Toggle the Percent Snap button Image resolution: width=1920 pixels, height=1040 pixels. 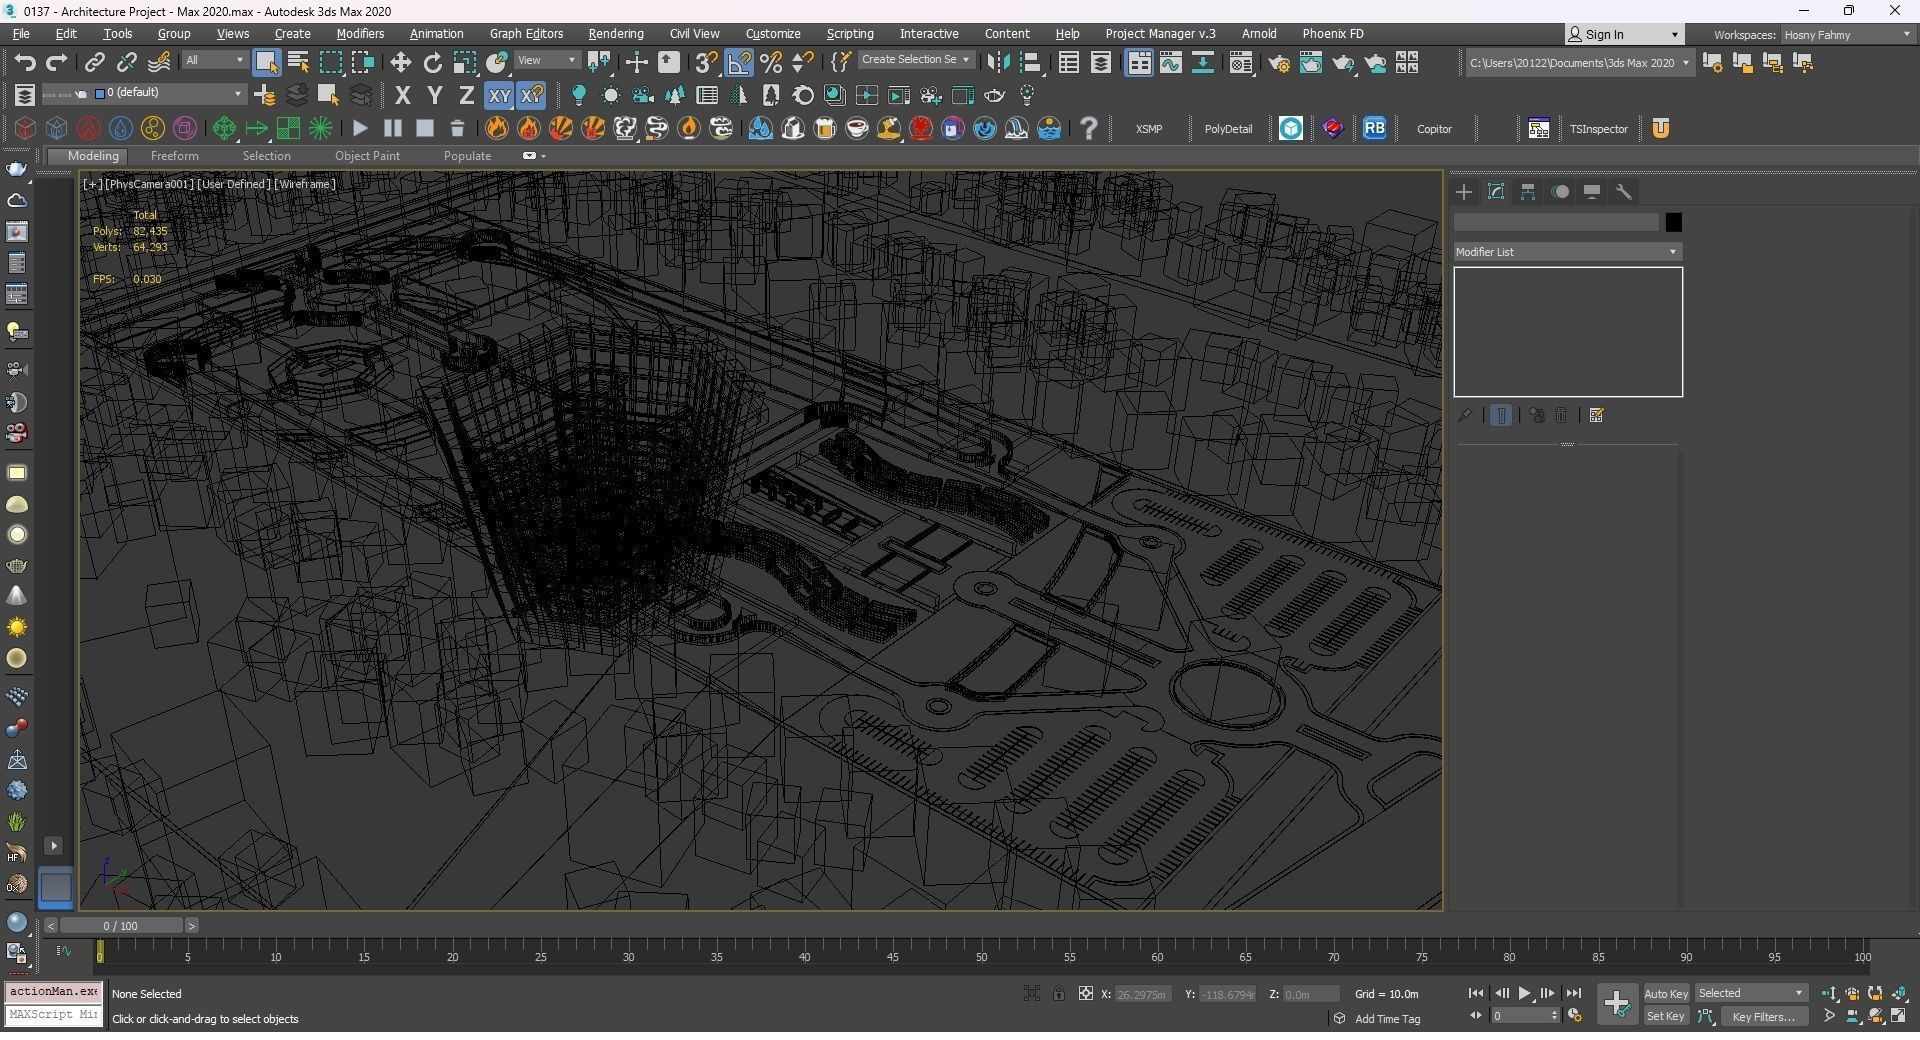771,63
